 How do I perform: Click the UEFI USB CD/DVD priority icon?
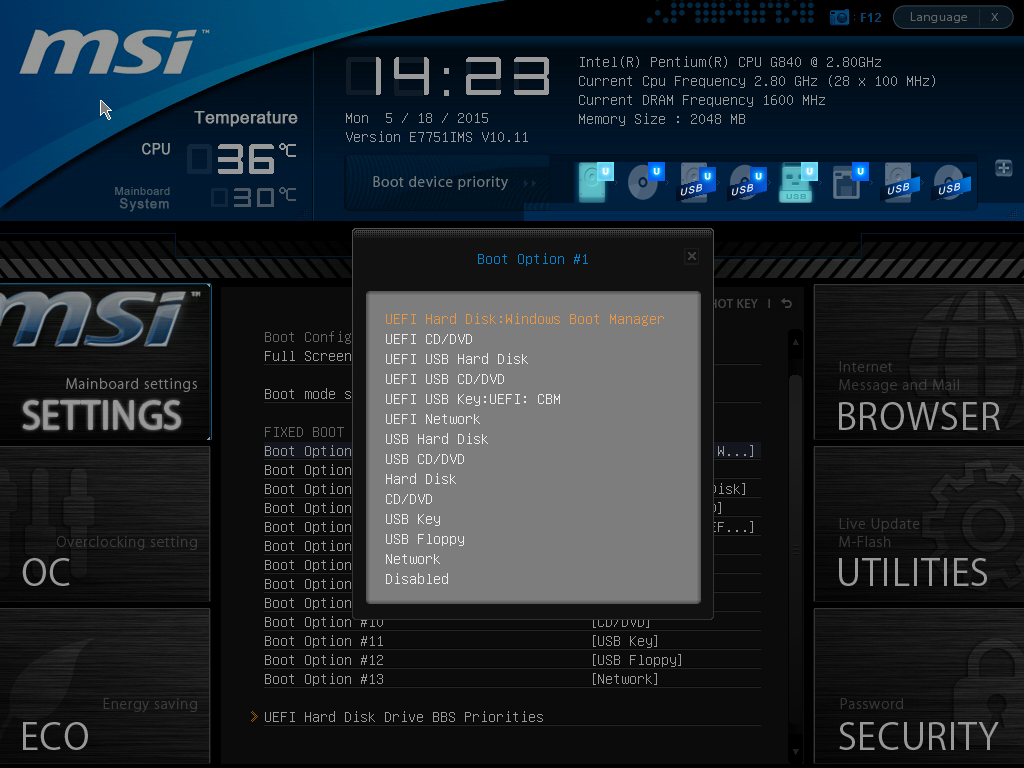point(746,182)
